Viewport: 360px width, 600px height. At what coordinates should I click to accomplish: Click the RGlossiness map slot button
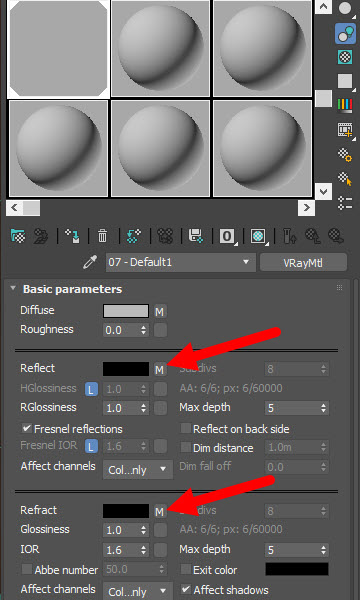click(x=160, y=408)
